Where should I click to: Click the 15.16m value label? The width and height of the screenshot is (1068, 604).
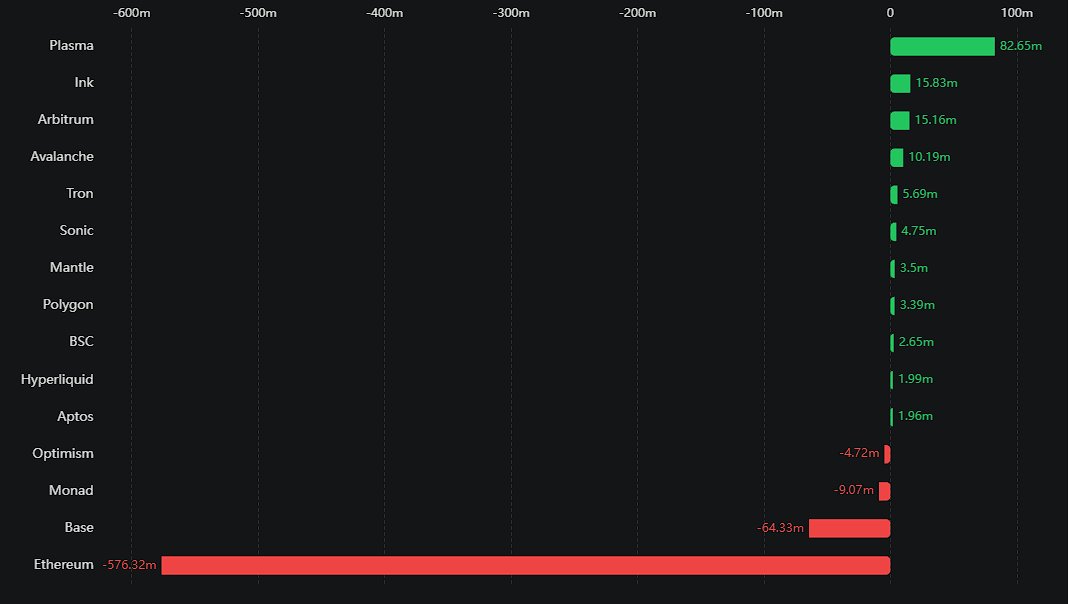tap(935, 120)
